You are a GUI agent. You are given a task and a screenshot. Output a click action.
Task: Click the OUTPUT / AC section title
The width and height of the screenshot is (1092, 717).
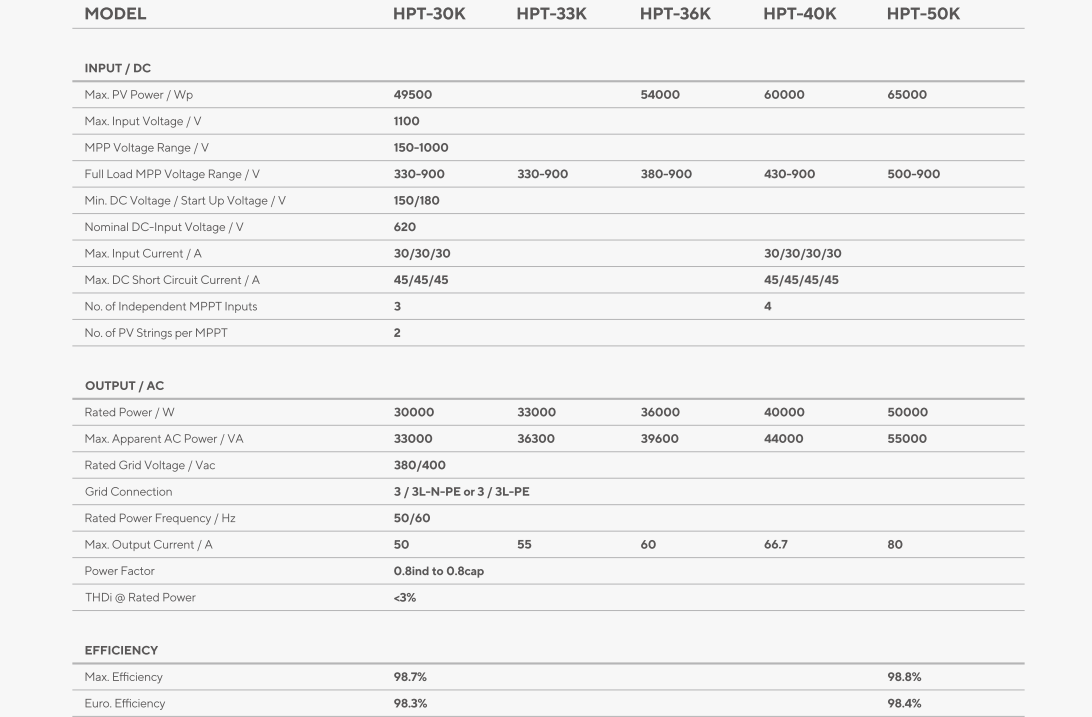pyautogui.click(x=124, y=386)
